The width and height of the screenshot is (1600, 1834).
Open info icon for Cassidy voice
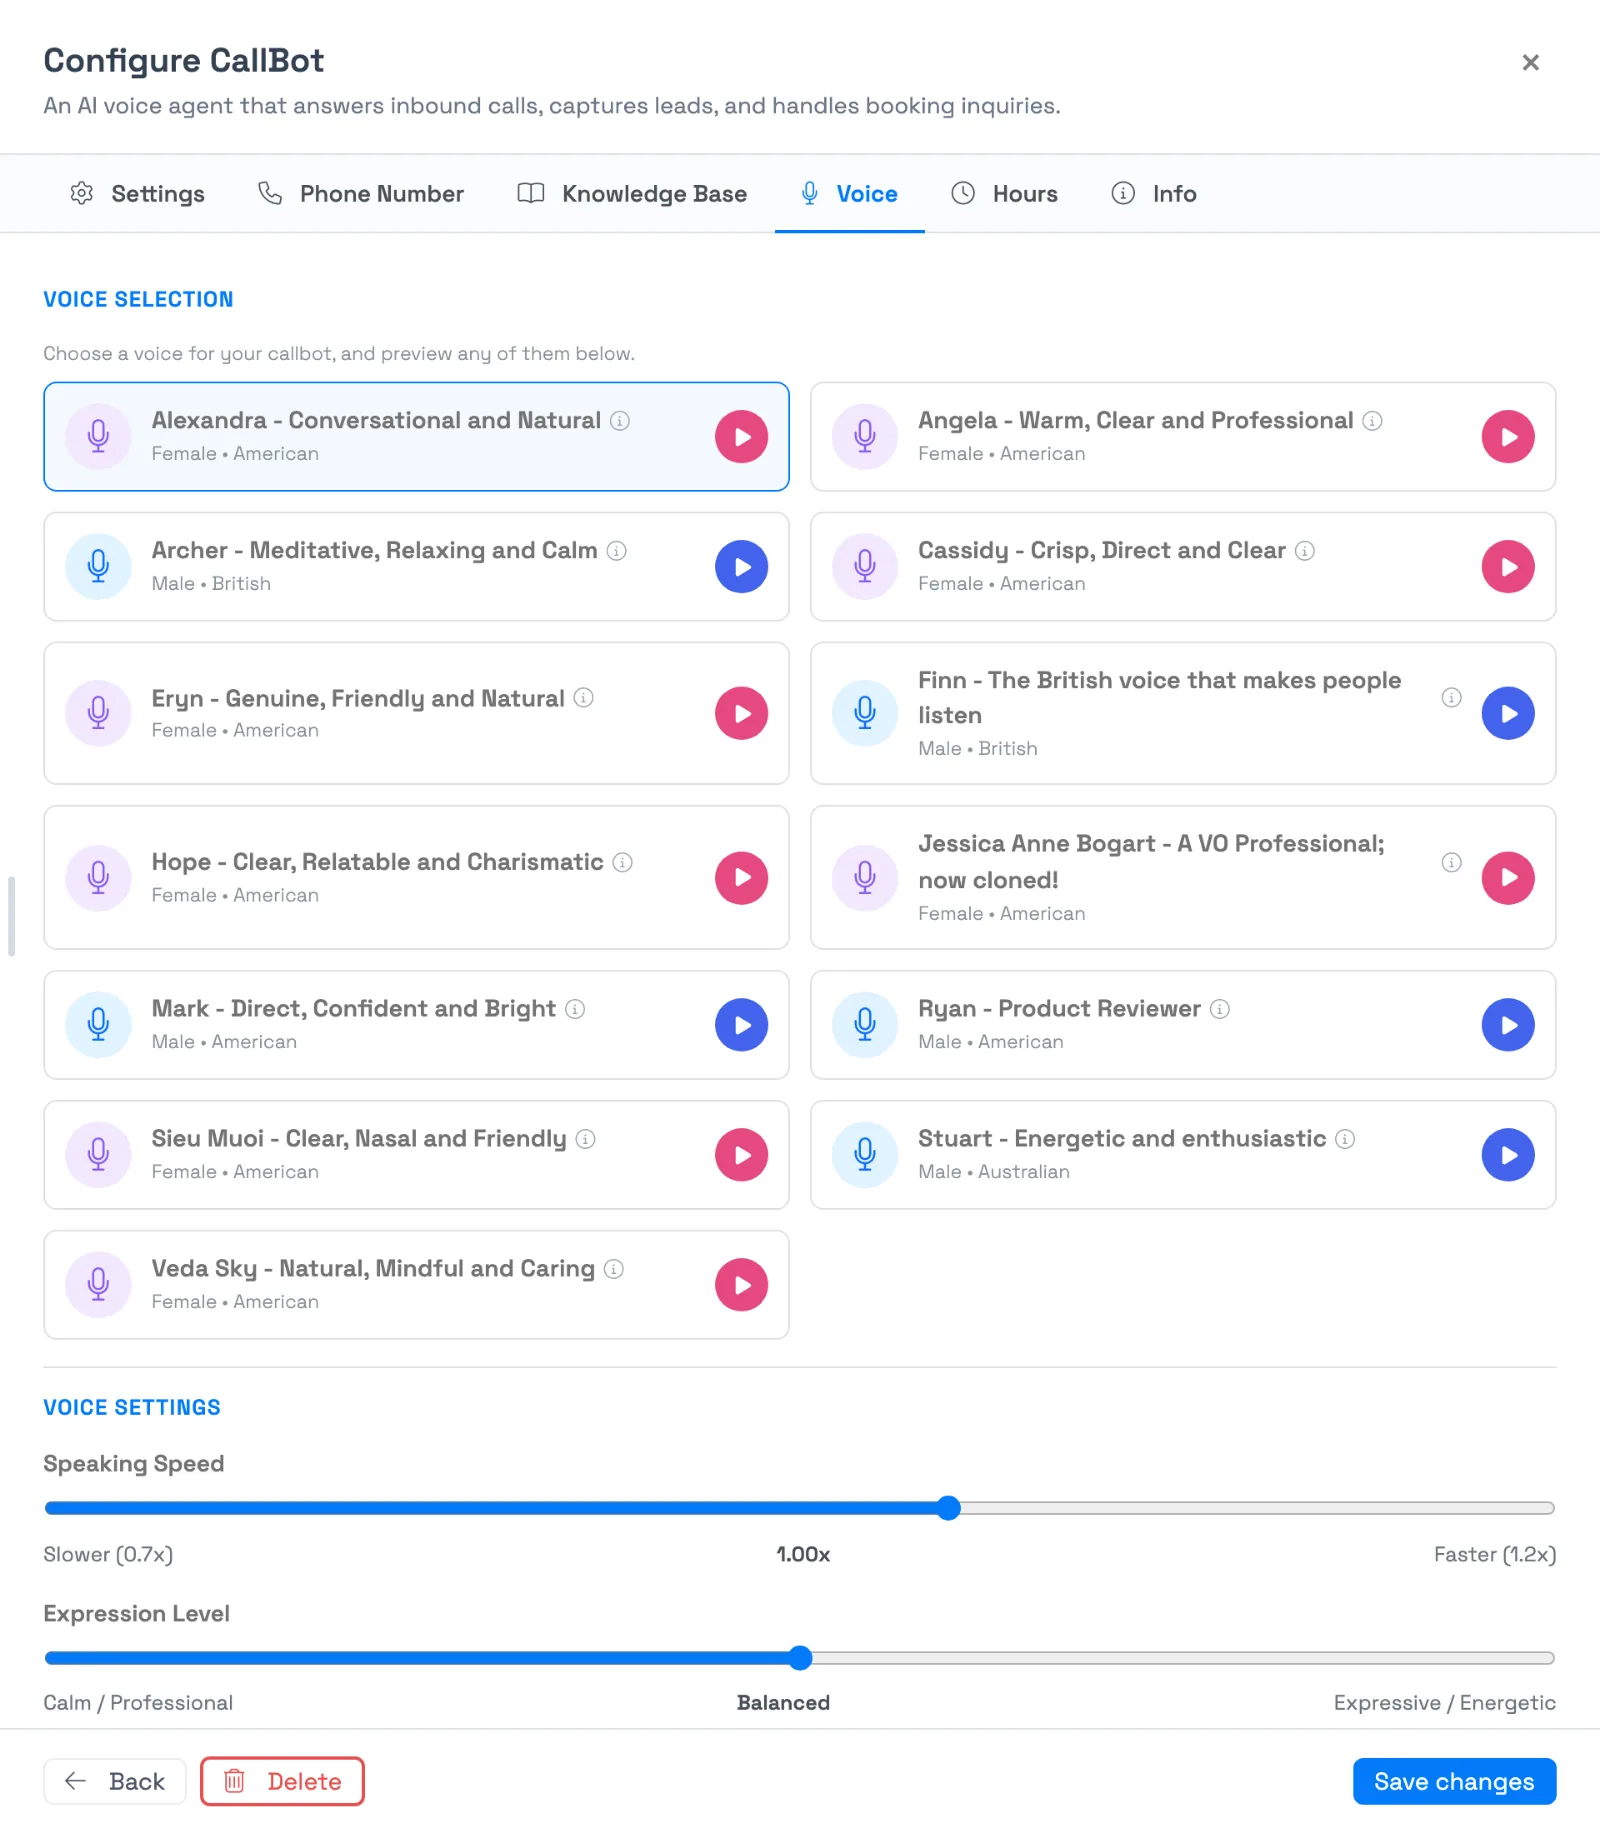pyautogui.click(x=1305, y=551)
